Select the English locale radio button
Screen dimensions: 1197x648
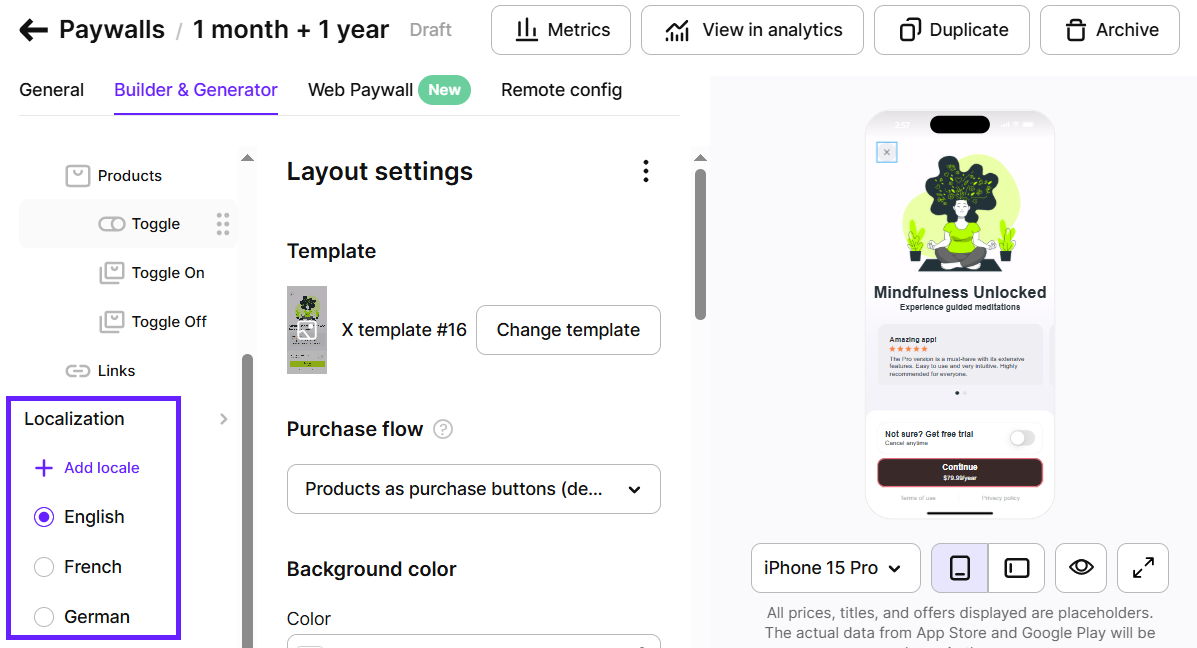click(x=44, y=517)
